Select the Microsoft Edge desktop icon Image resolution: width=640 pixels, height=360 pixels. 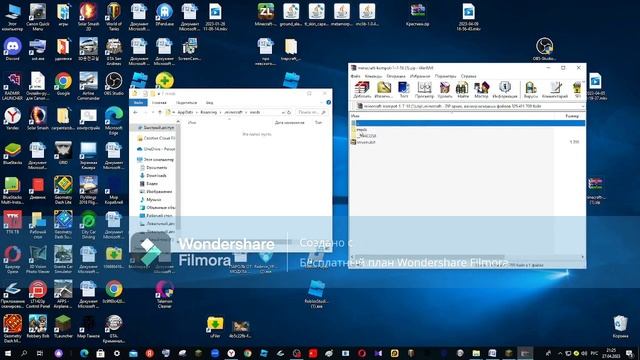tap(113, 121)
